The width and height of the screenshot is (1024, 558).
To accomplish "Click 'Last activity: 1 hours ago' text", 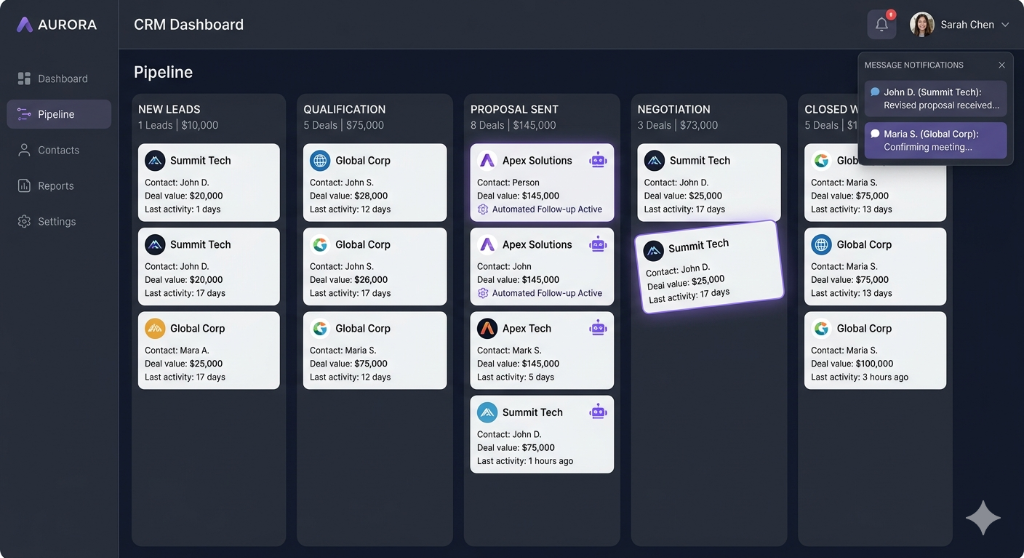I will 525,461.
